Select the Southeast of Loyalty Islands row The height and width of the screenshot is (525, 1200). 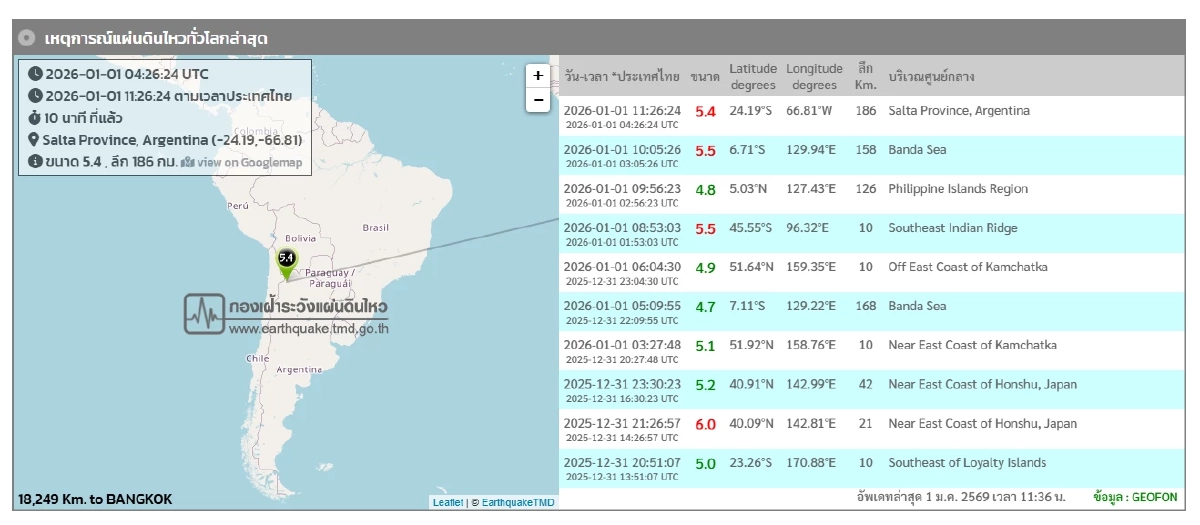[x=967, y=462]
